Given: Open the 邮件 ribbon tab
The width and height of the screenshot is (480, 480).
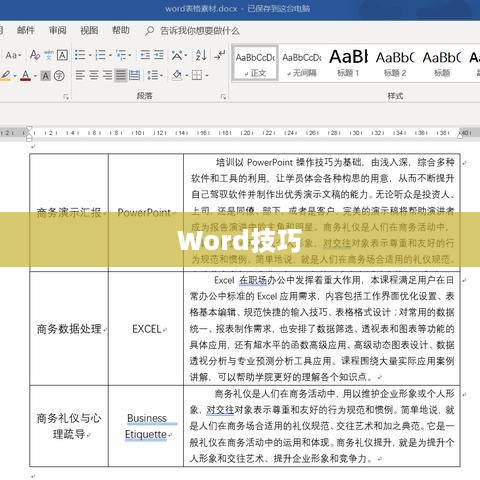Looking at the screenshot, I should (x=26, y=30).
